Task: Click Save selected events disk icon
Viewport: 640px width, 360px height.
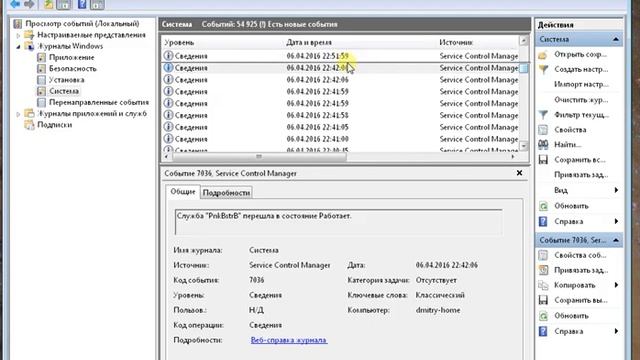Action: coord(543,300)
